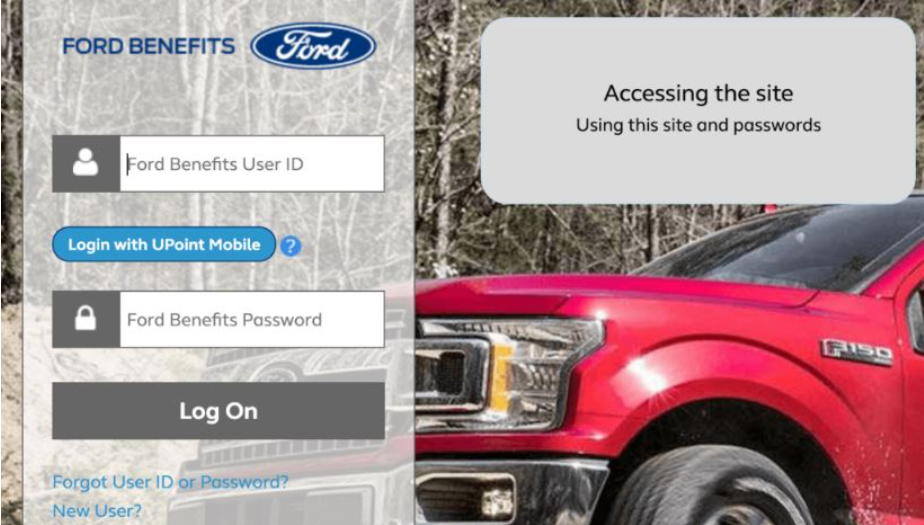
Task: Click the FORD BENEFITS heading text
Action: click(x=148, y=47)
